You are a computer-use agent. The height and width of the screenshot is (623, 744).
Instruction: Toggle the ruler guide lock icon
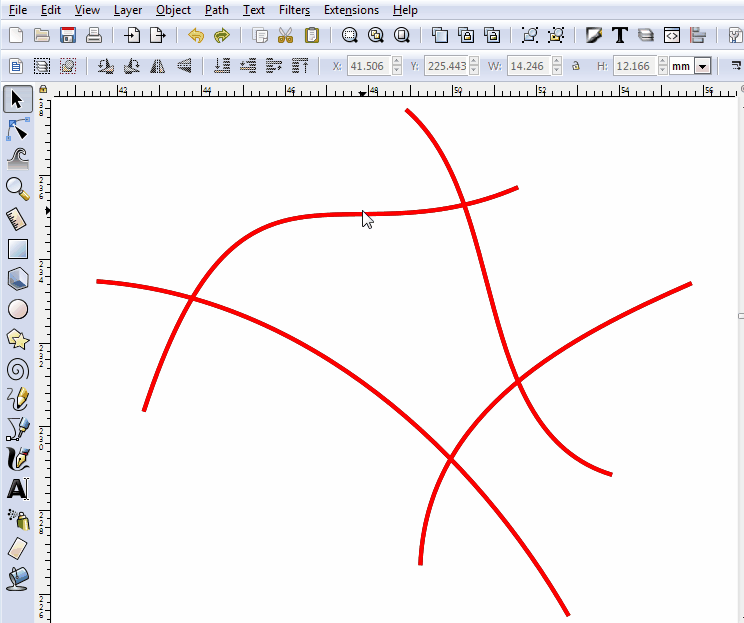pos(43,89)
